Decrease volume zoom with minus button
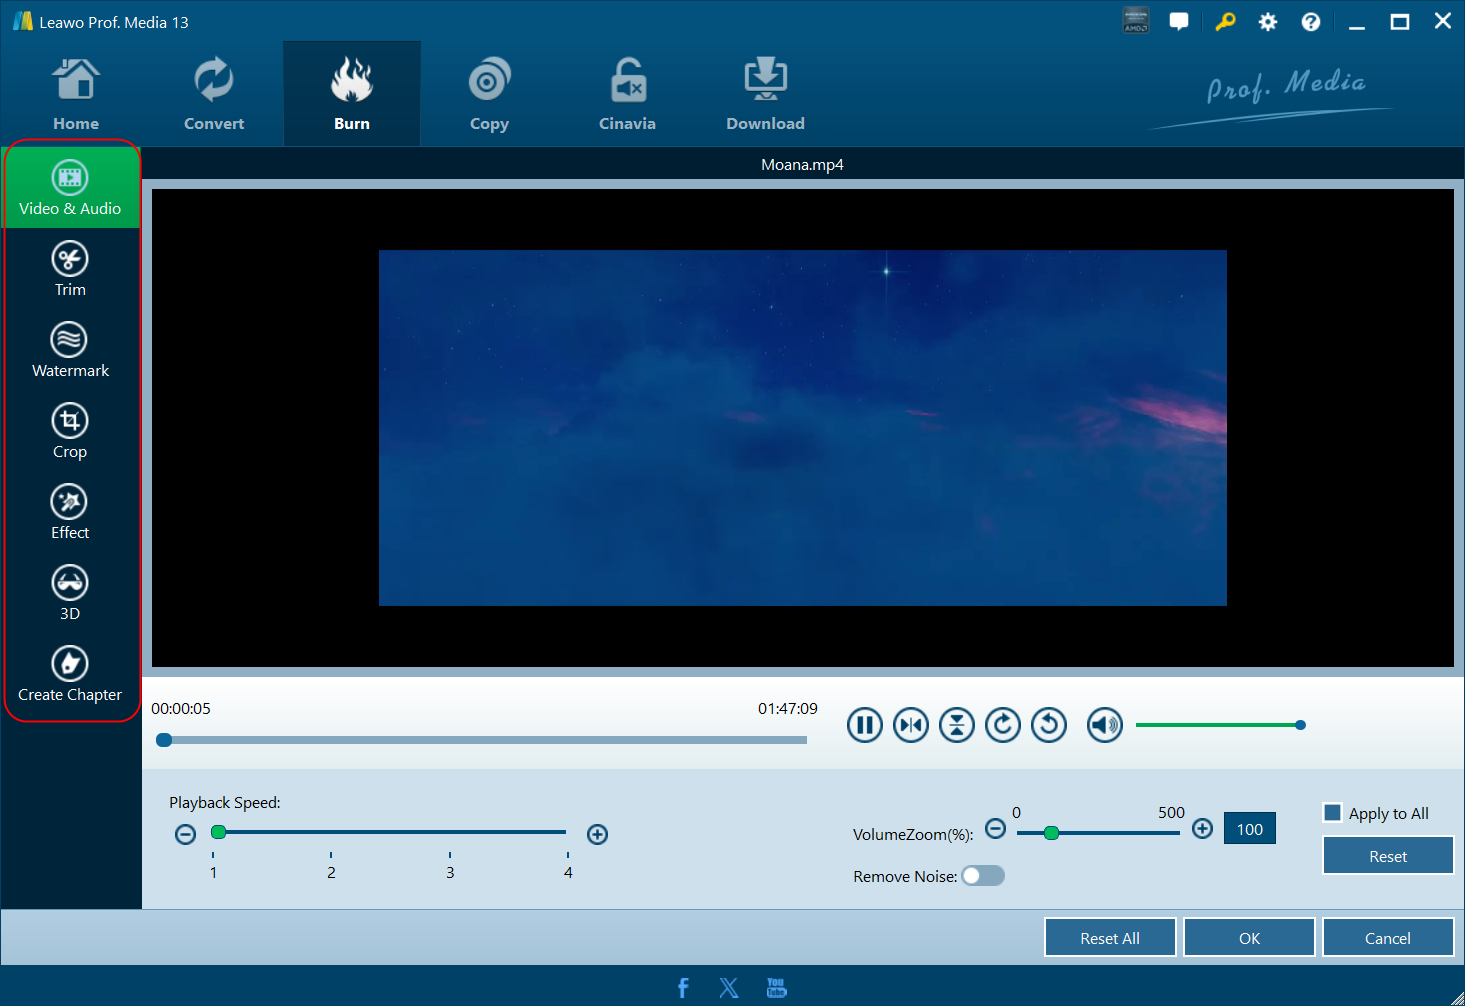The image size is (1465, 1006). (x=995, y=828)
